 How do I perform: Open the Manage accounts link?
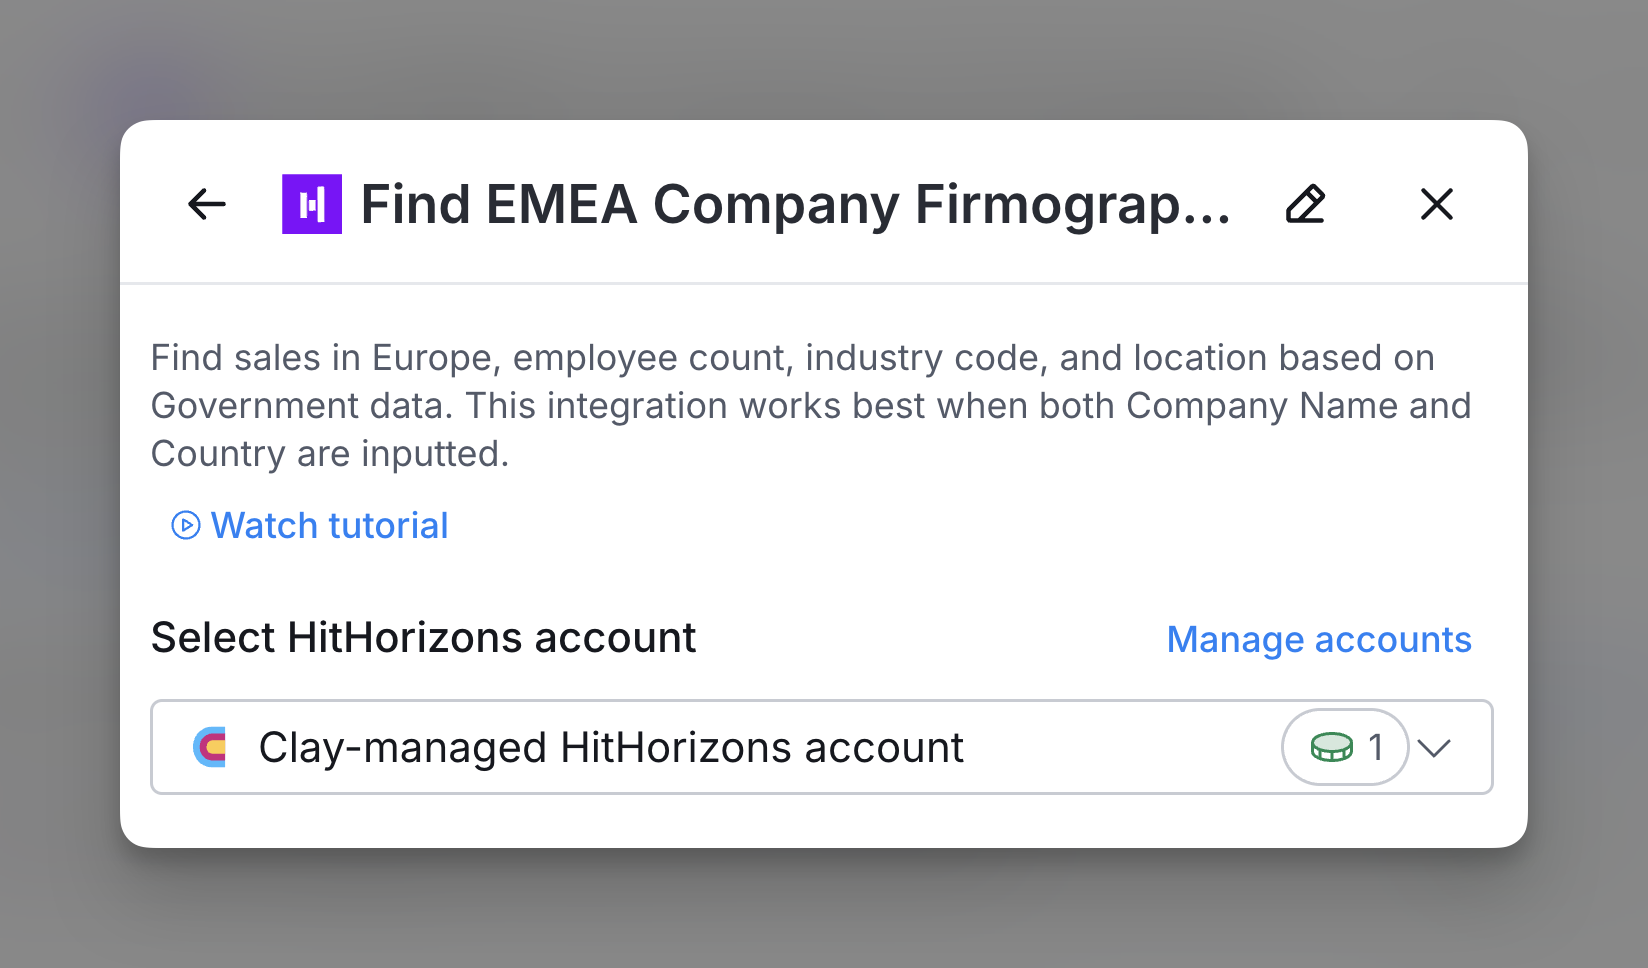click(x=1319, y=639)
